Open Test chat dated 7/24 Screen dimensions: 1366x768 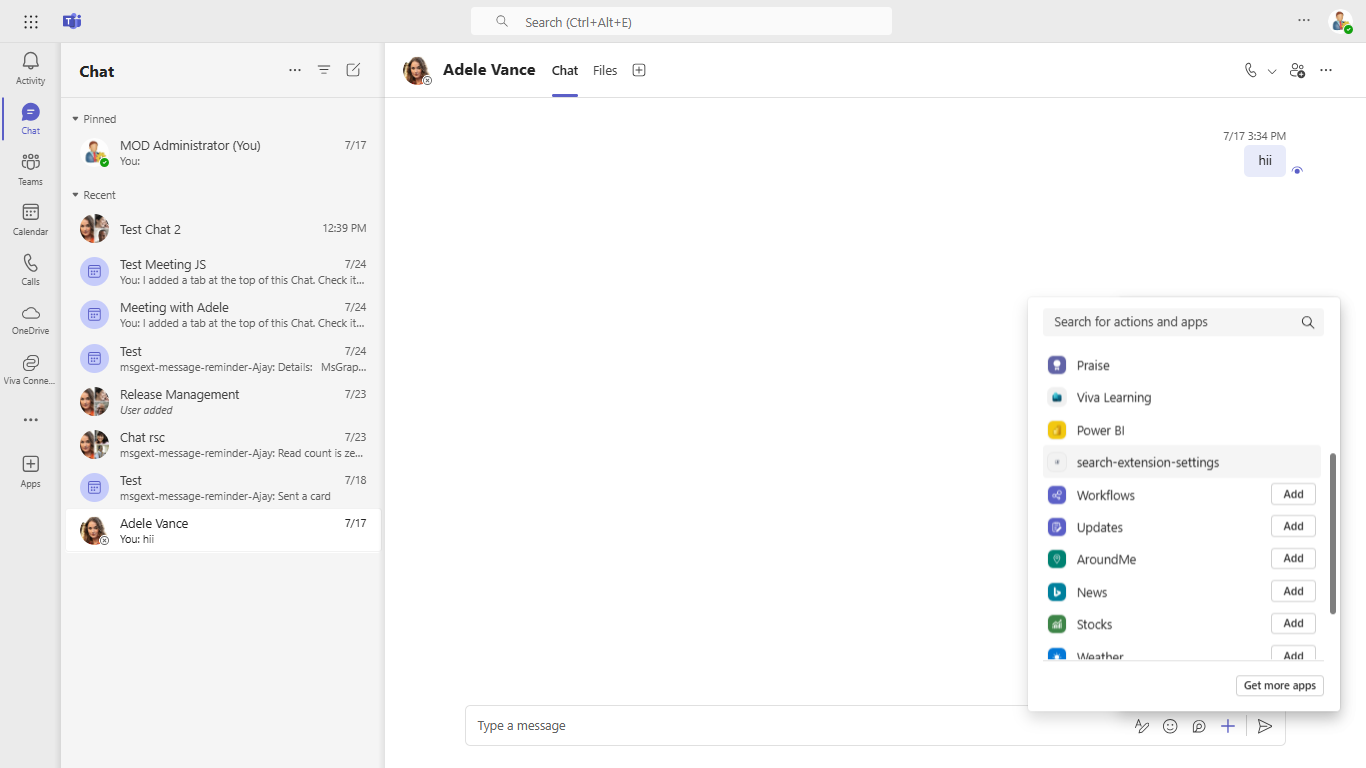tap(223, 358)
